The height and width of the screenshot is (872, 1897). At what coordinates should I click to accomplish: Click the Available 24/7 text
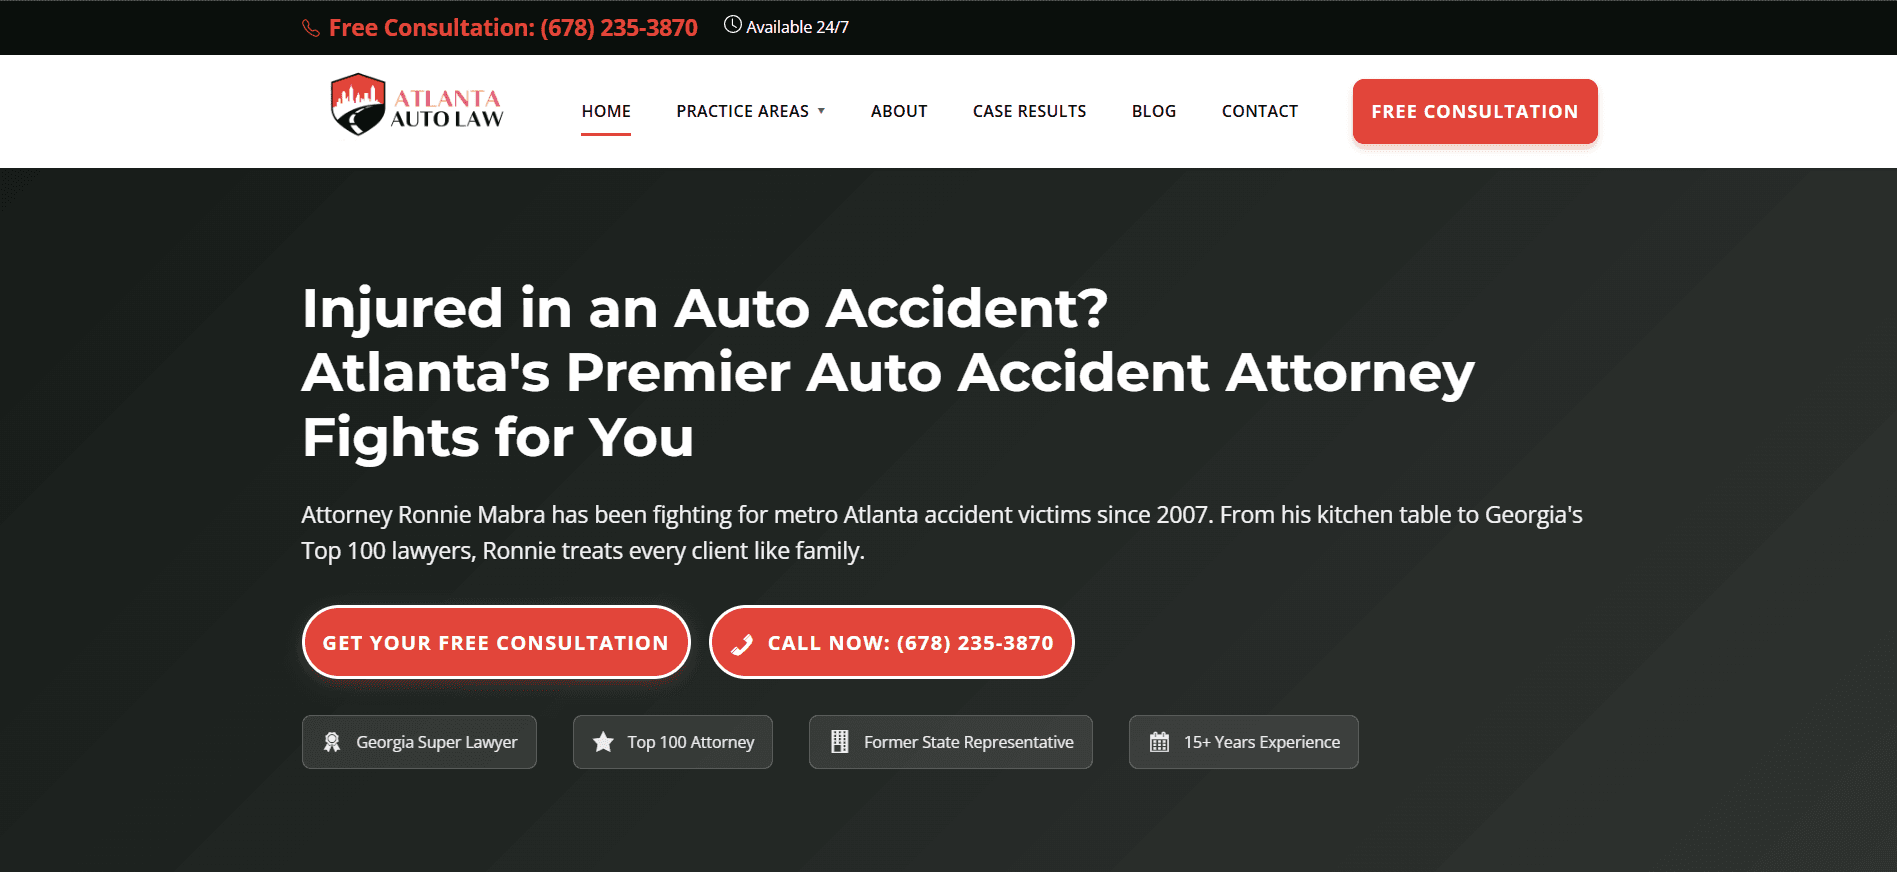pos(797,27)
